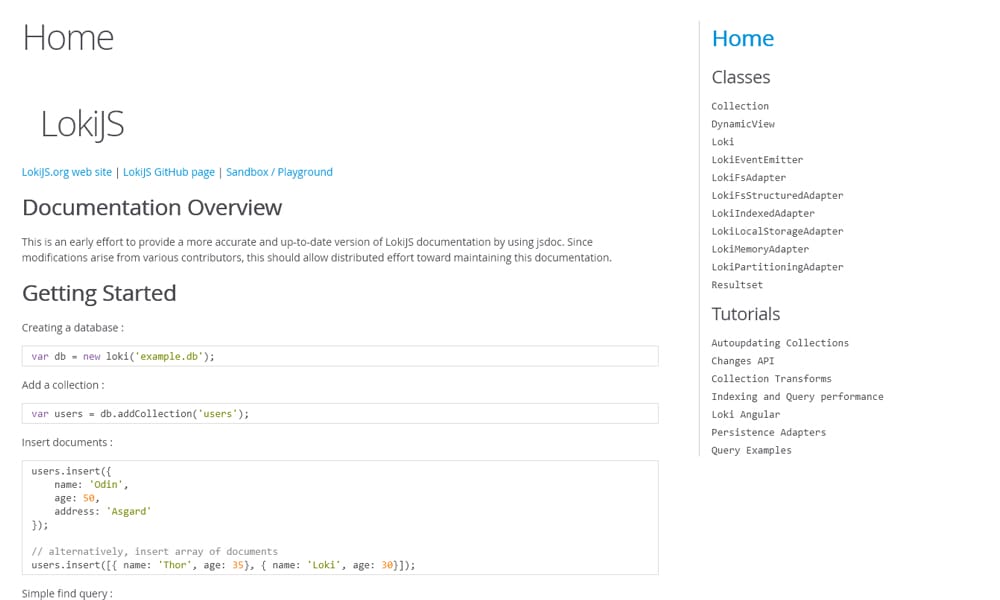
Task: View the Collection Transforms tutorial
Action: [772, 378]
